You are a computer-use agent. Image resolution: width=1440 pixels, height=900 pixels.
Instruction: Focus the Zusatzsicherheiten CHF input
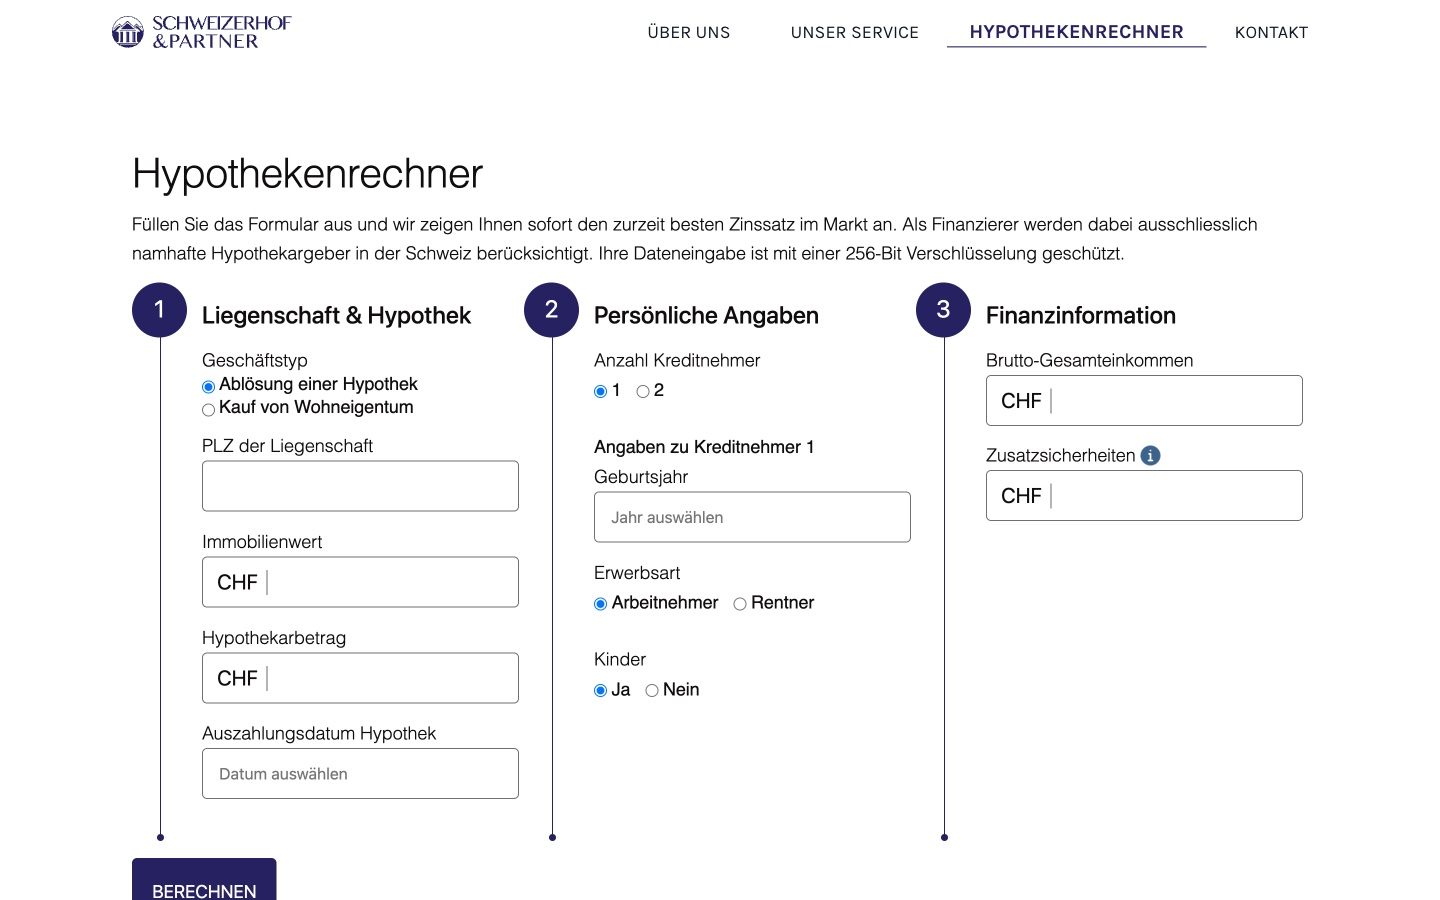click(1144, 496)
